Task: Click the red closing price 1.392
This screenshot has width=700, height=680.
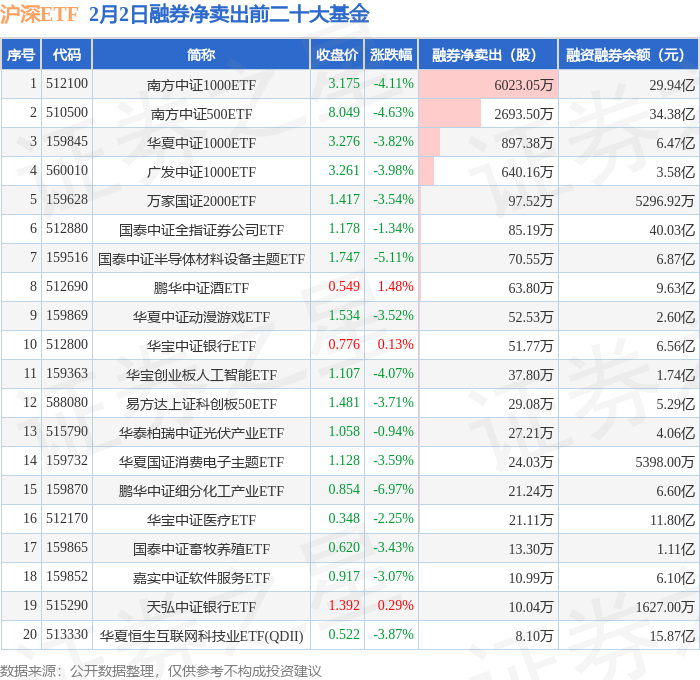Action: point(344,606)
